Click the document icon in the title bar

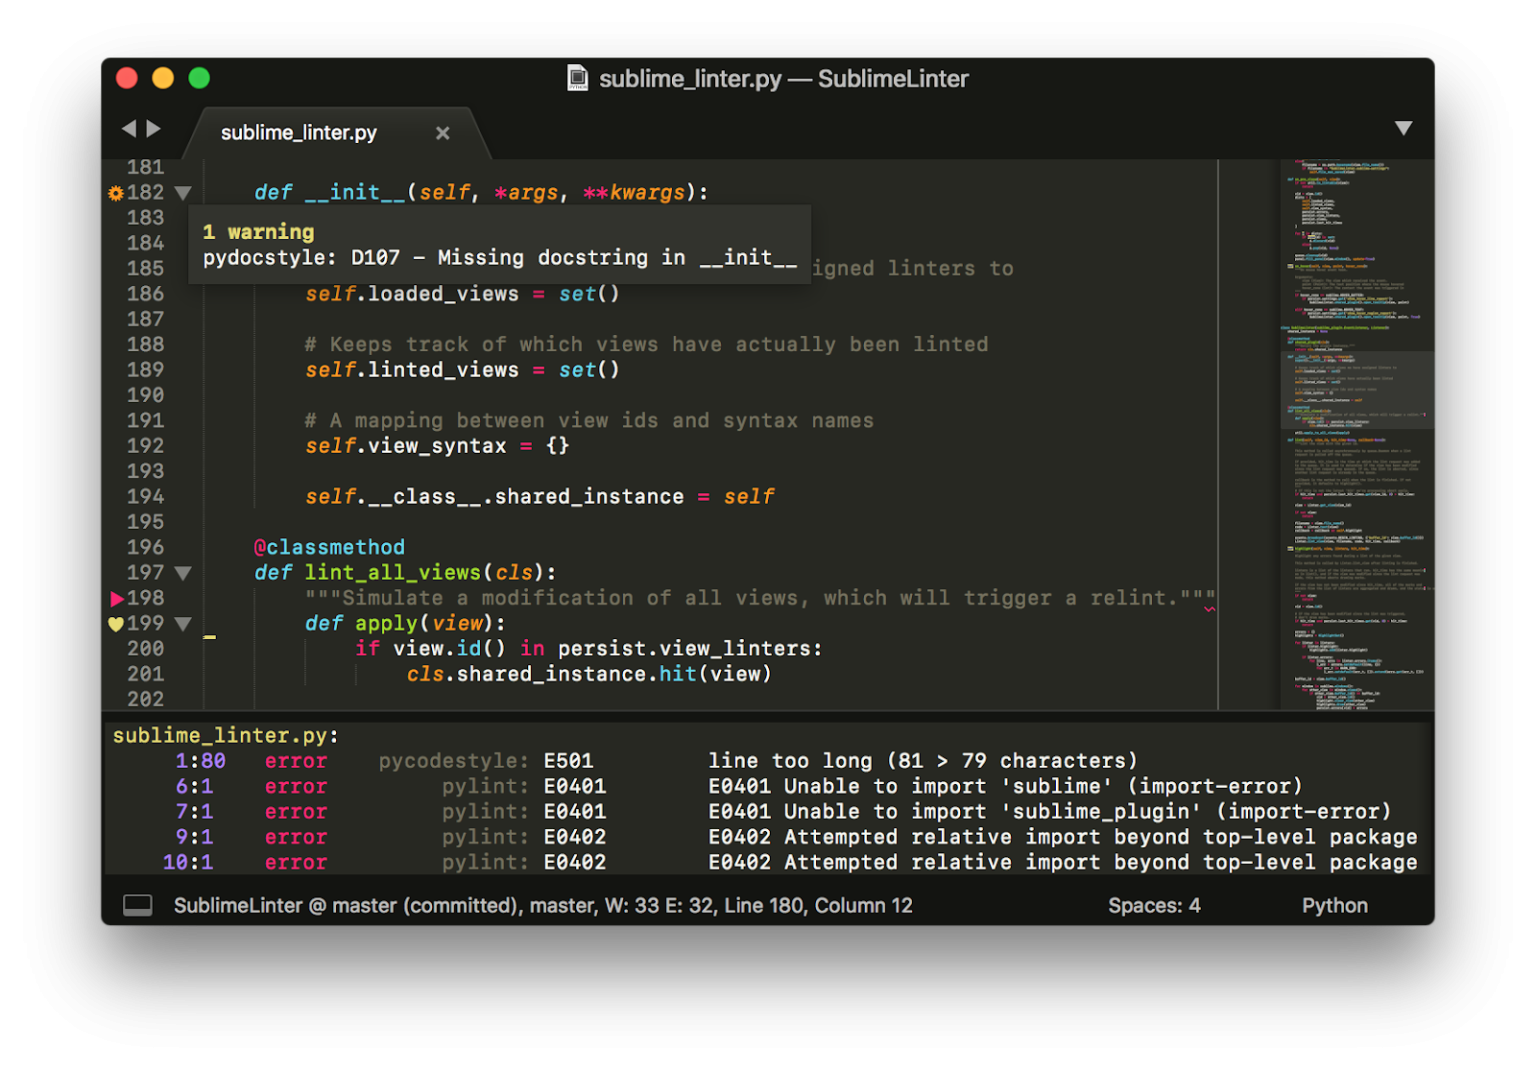click(577, 78)
